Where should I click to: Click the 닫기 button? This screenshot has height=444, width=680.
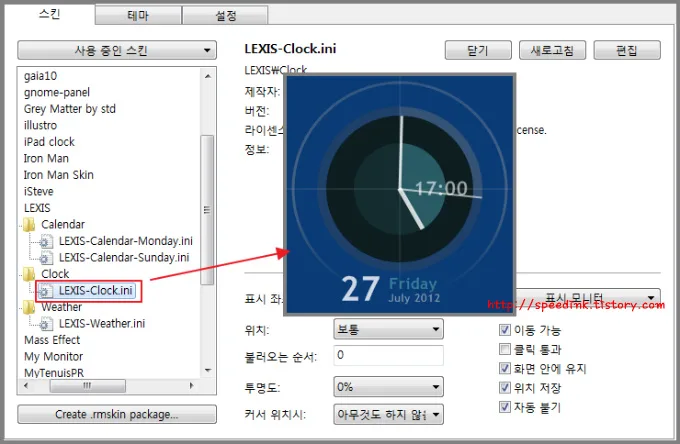[x=478, y=50]
